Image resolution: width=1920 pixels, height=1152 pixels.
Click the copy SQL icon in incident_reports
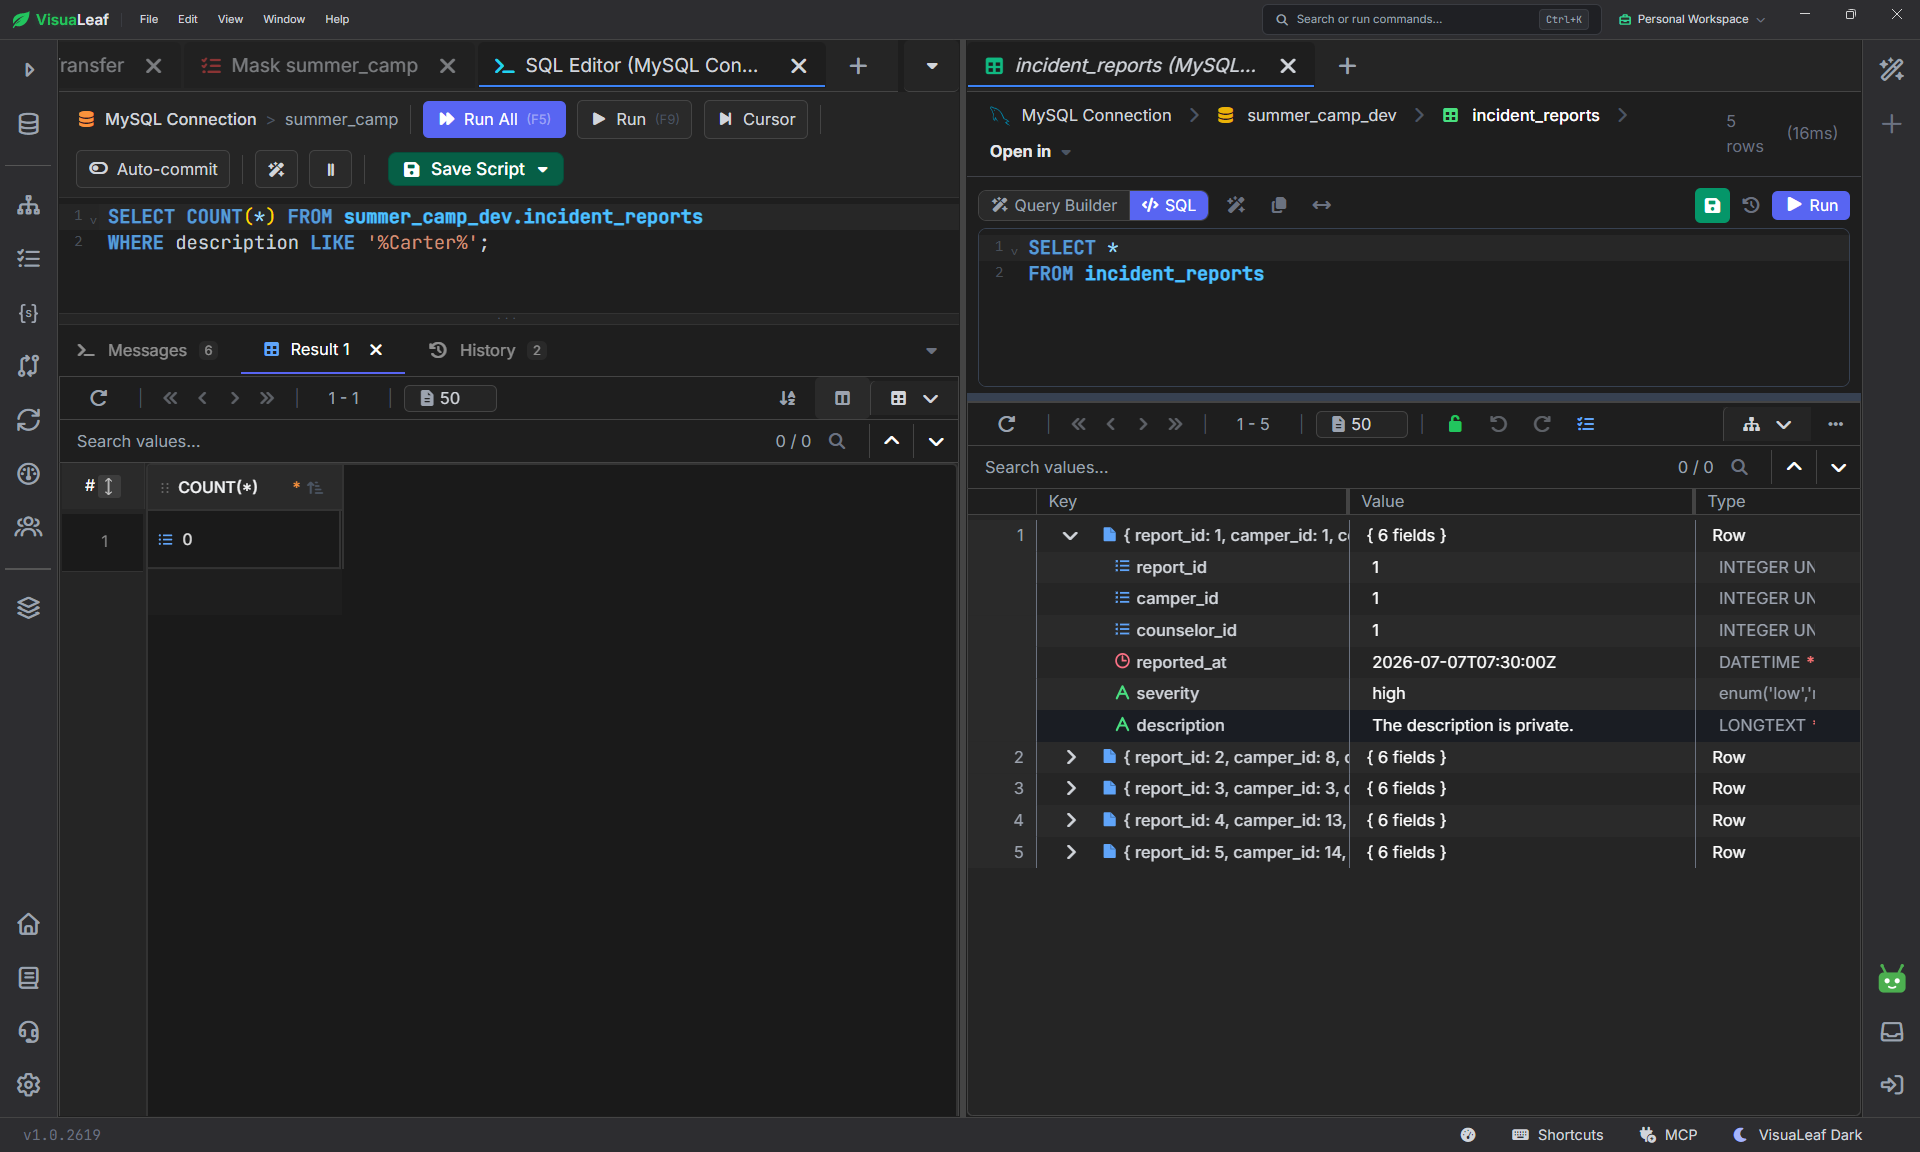(1279, 205)
